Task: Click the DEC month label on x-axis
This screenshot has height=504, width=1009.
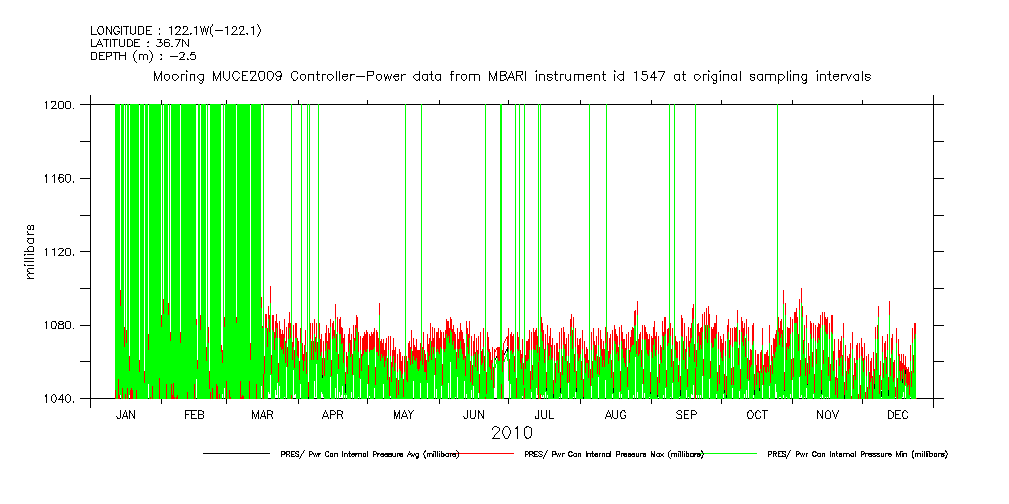Action: point(897,414)
